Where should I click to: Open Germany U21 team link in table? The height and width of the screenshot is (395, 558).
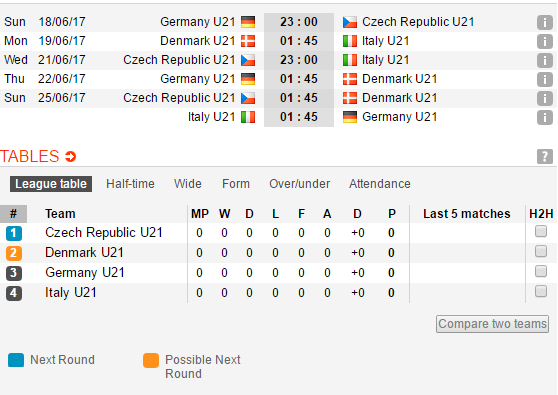(x=85, y=273)
